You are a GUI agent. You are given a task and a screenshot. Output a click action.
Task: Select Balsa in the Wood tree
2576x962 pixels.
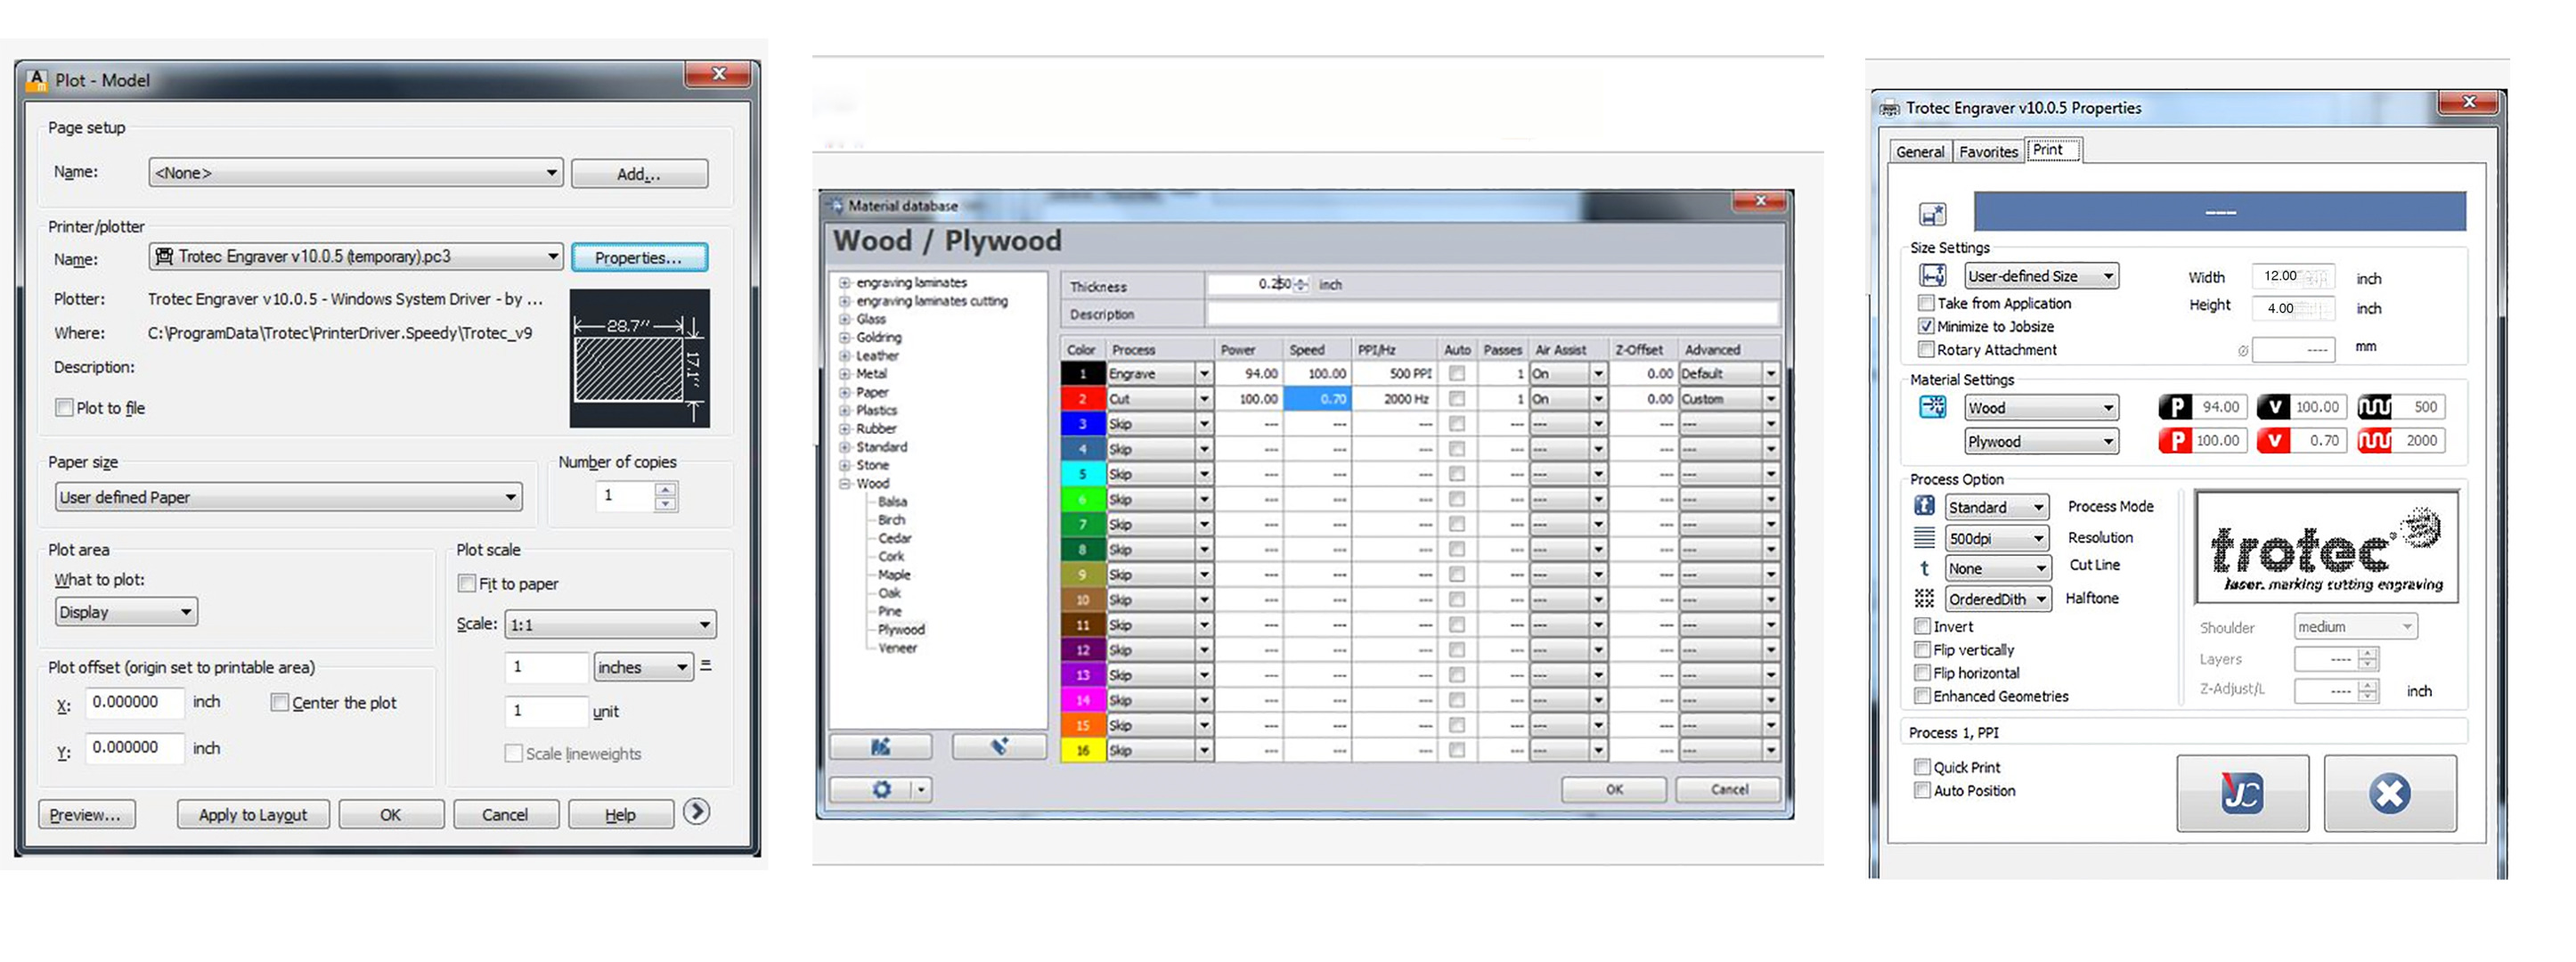(x=892, y=501)
